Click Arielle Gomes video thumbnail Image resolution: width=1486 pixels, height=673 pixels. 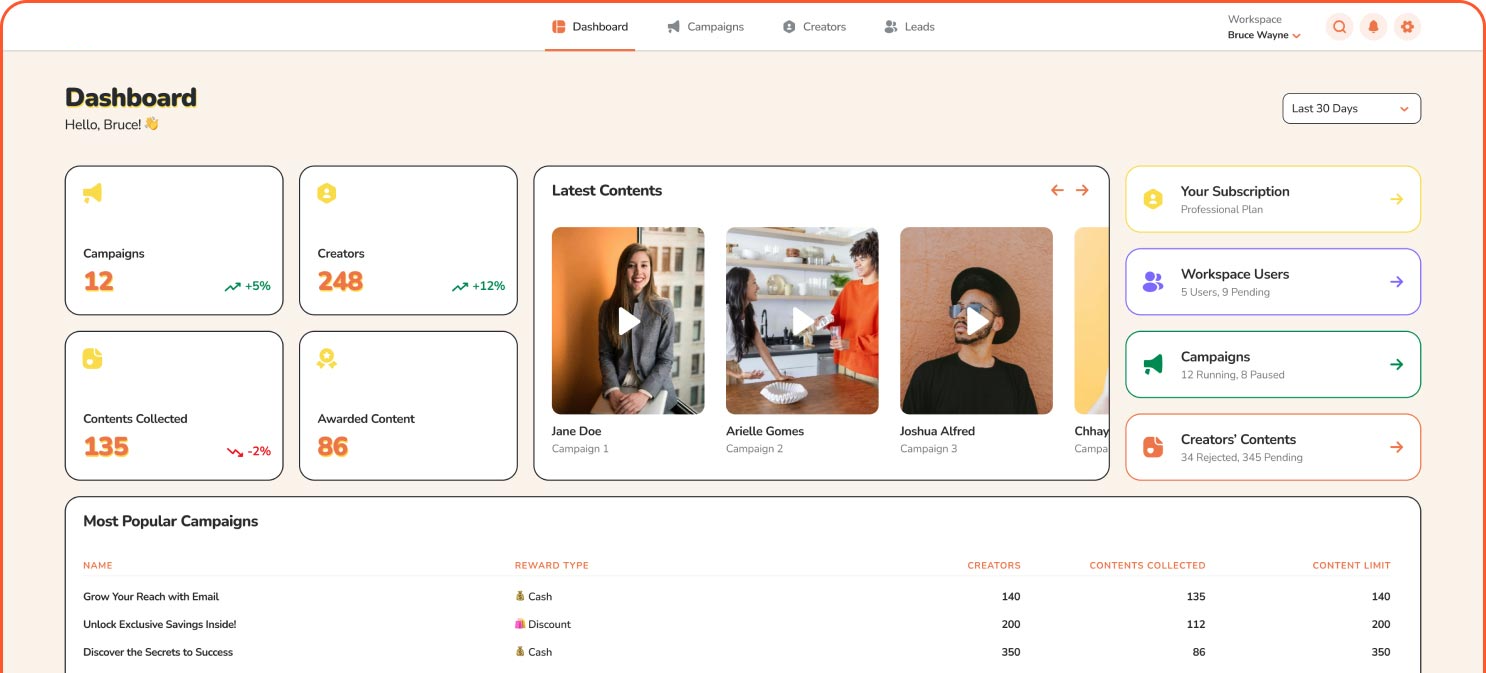point(802,321)
